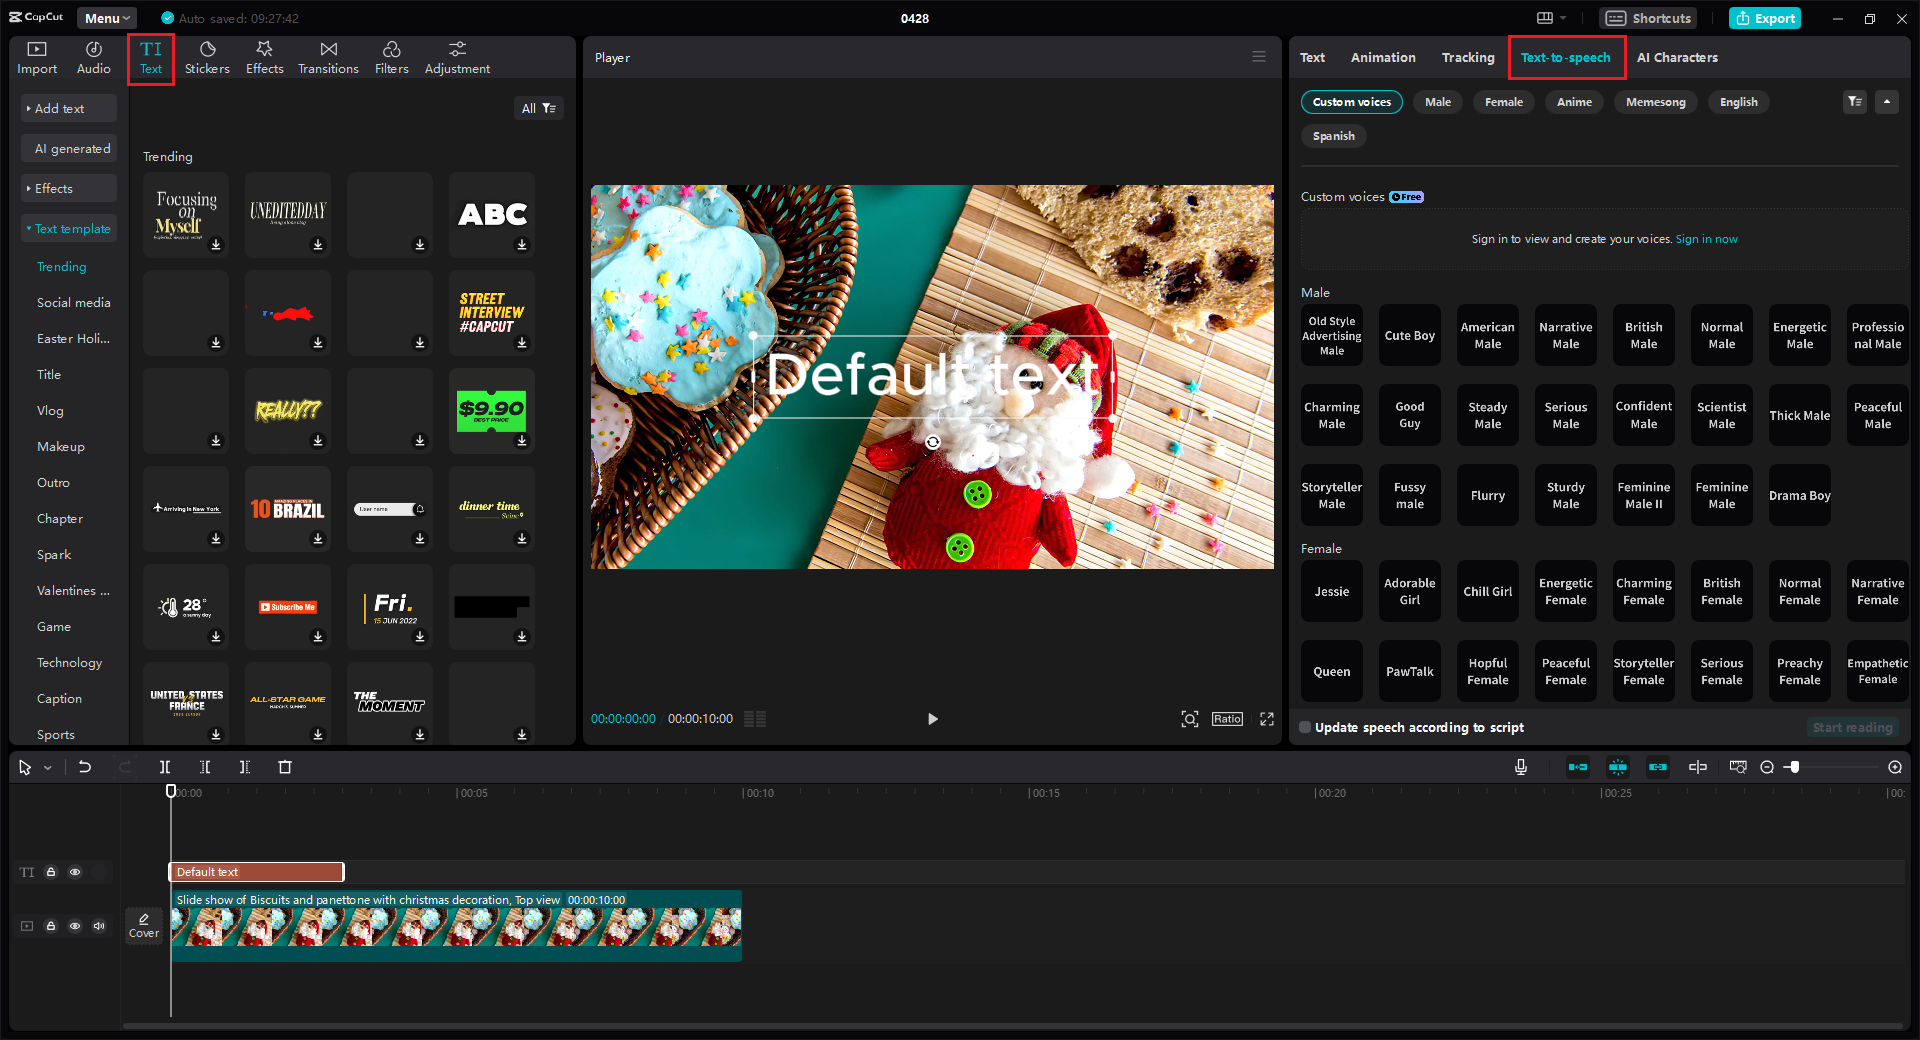Hide the video track with eye icon
The width and height of the screenshot is (1920, 1040).
[x=75, y=926]
